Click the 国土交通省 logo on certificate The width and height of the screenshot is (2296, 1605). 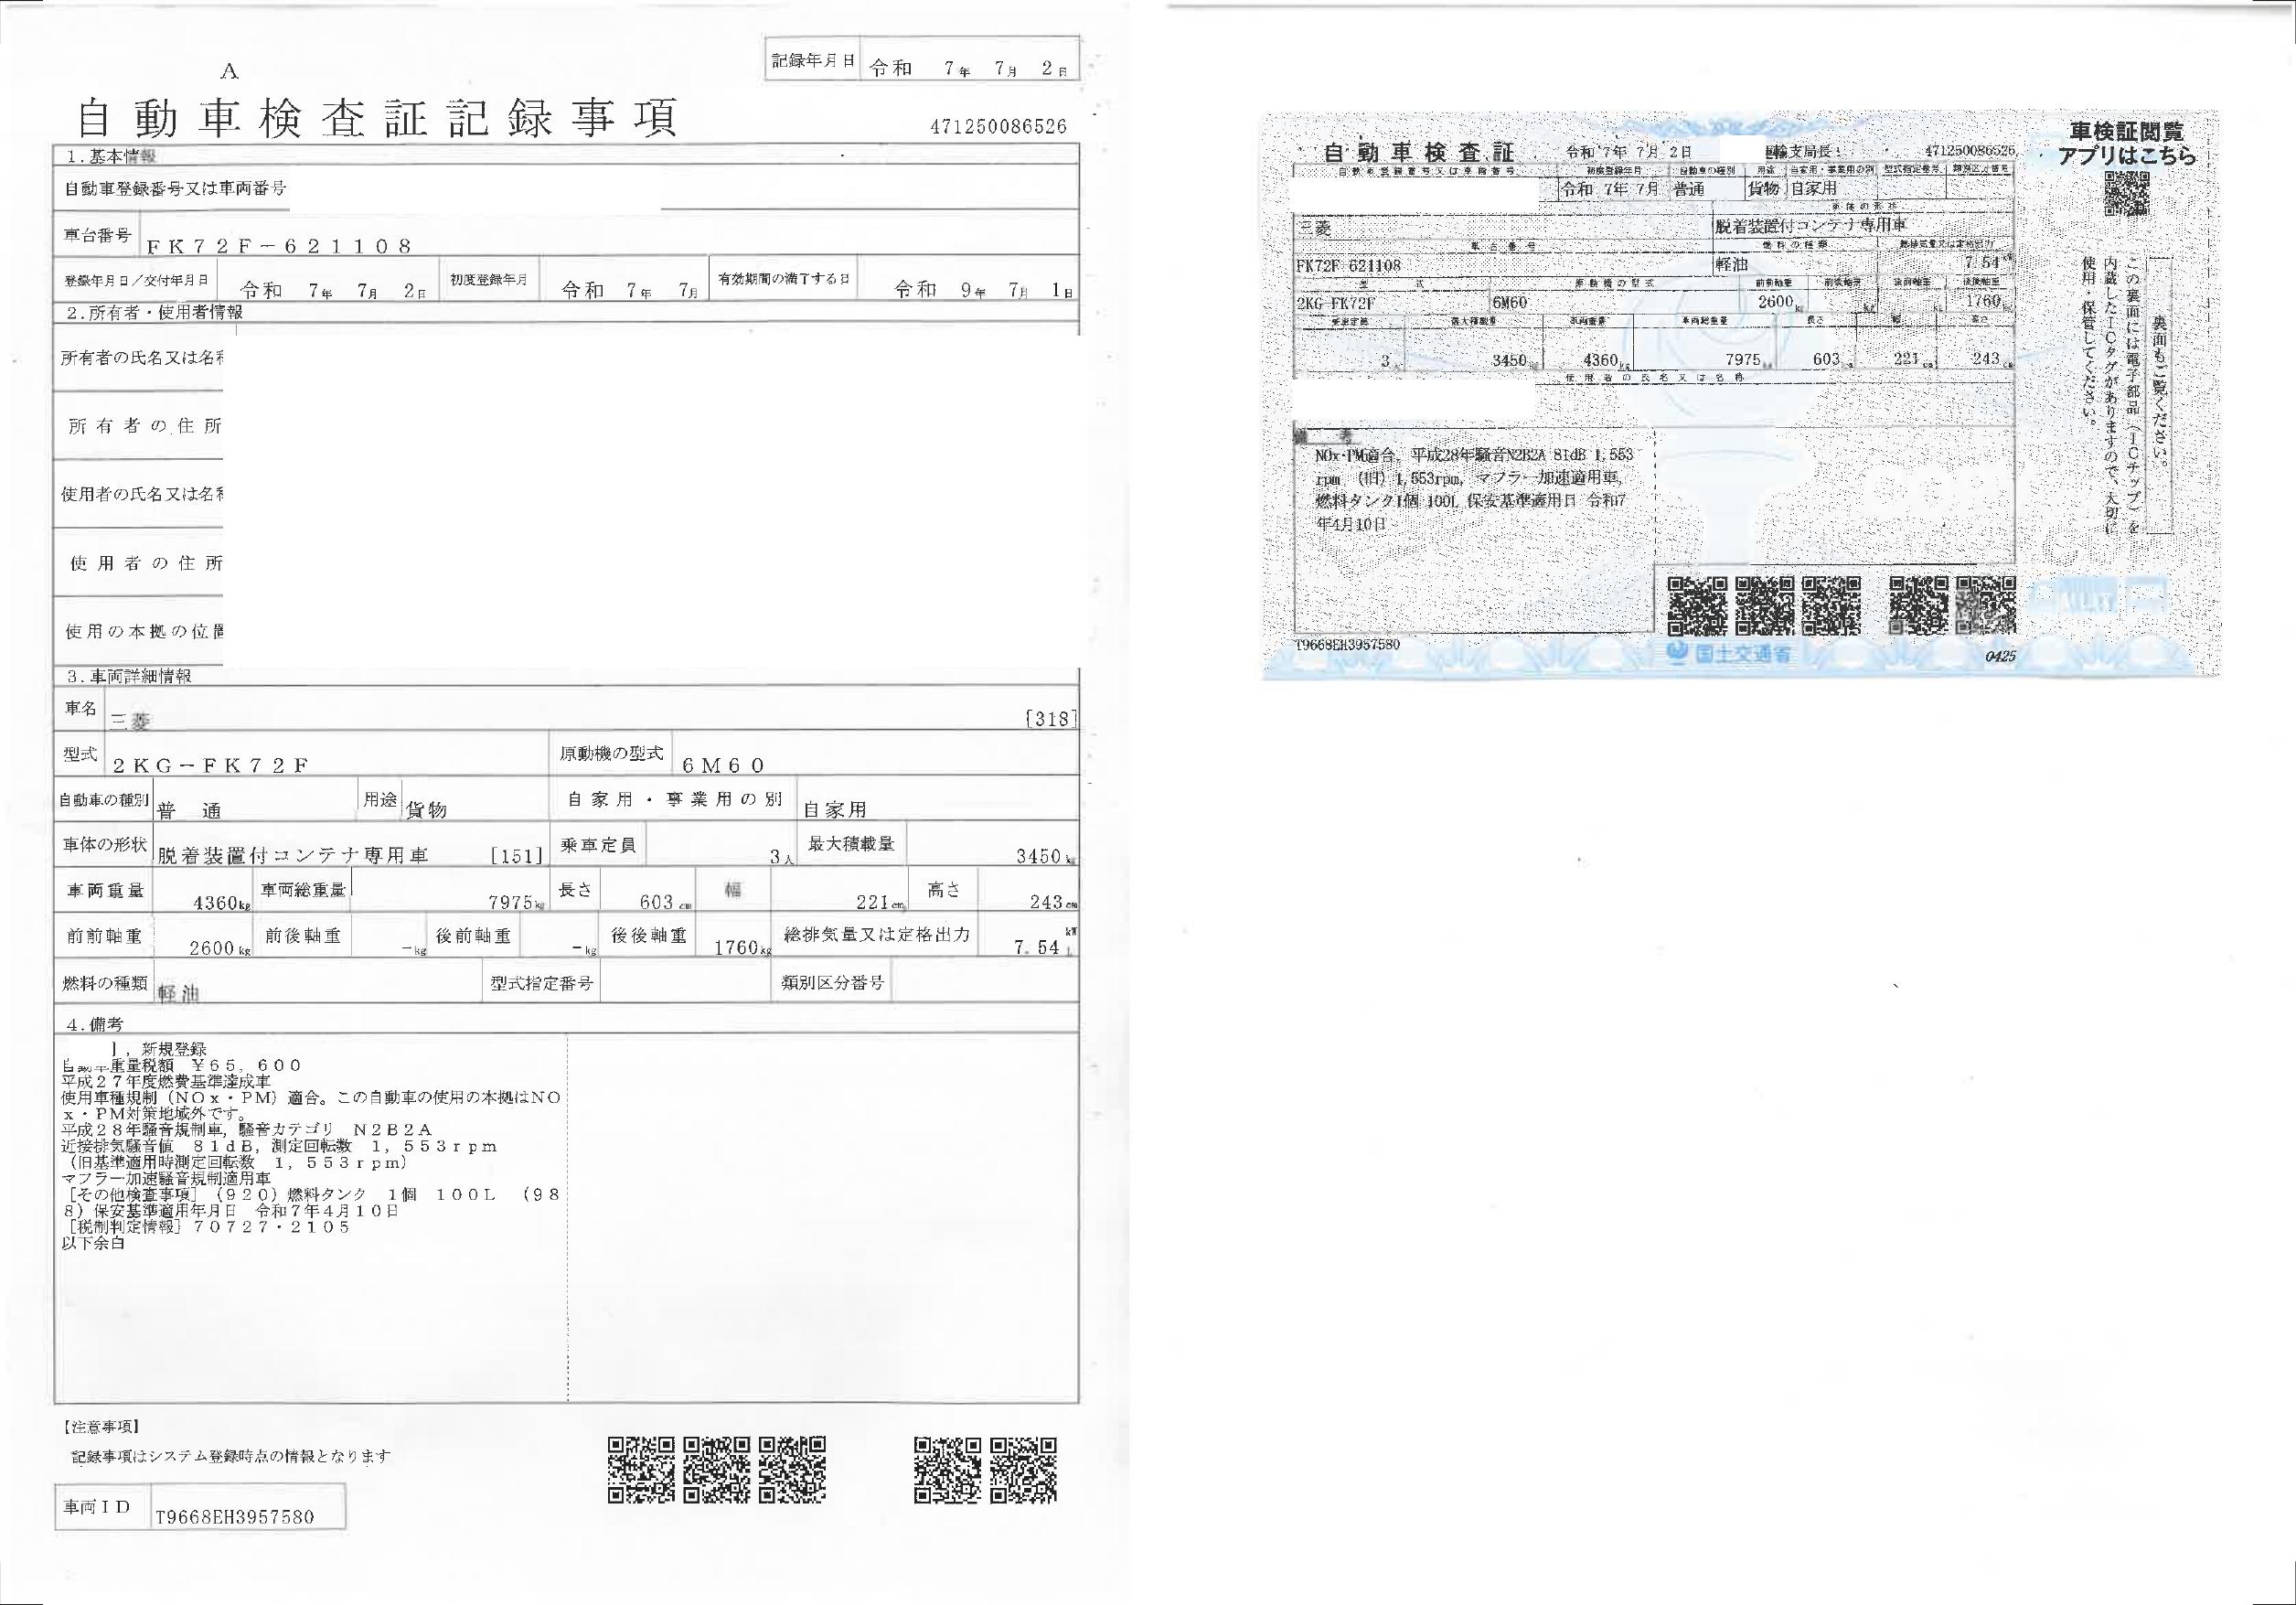click(1727, 655)
